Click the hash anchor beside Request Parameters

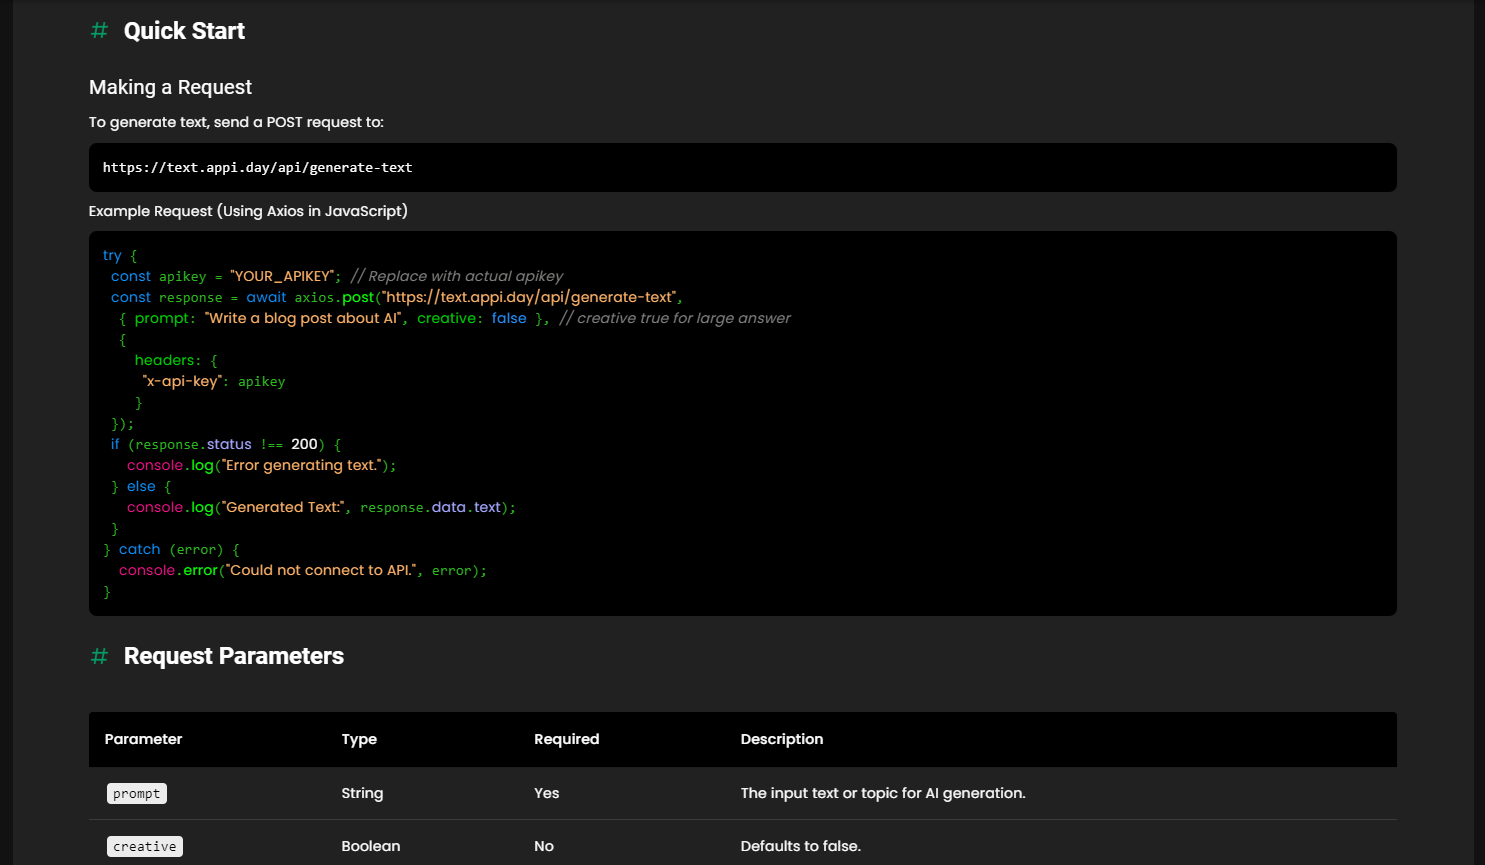click(99, 656)
